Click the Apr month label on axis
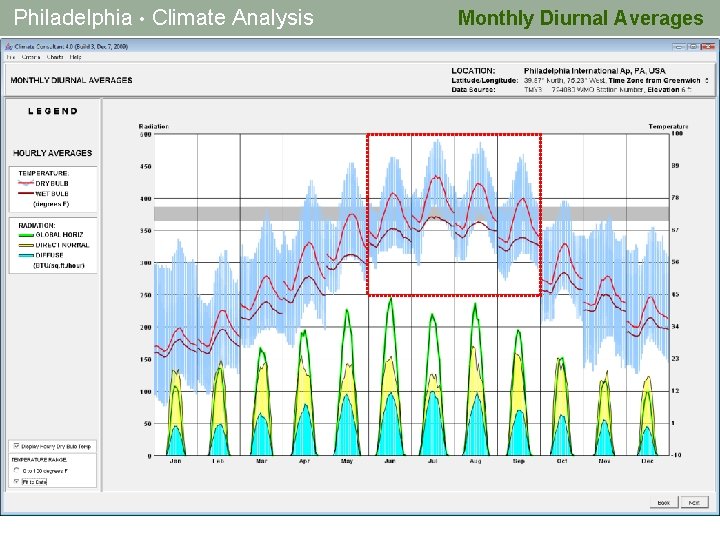 click(x=304, y=461)
